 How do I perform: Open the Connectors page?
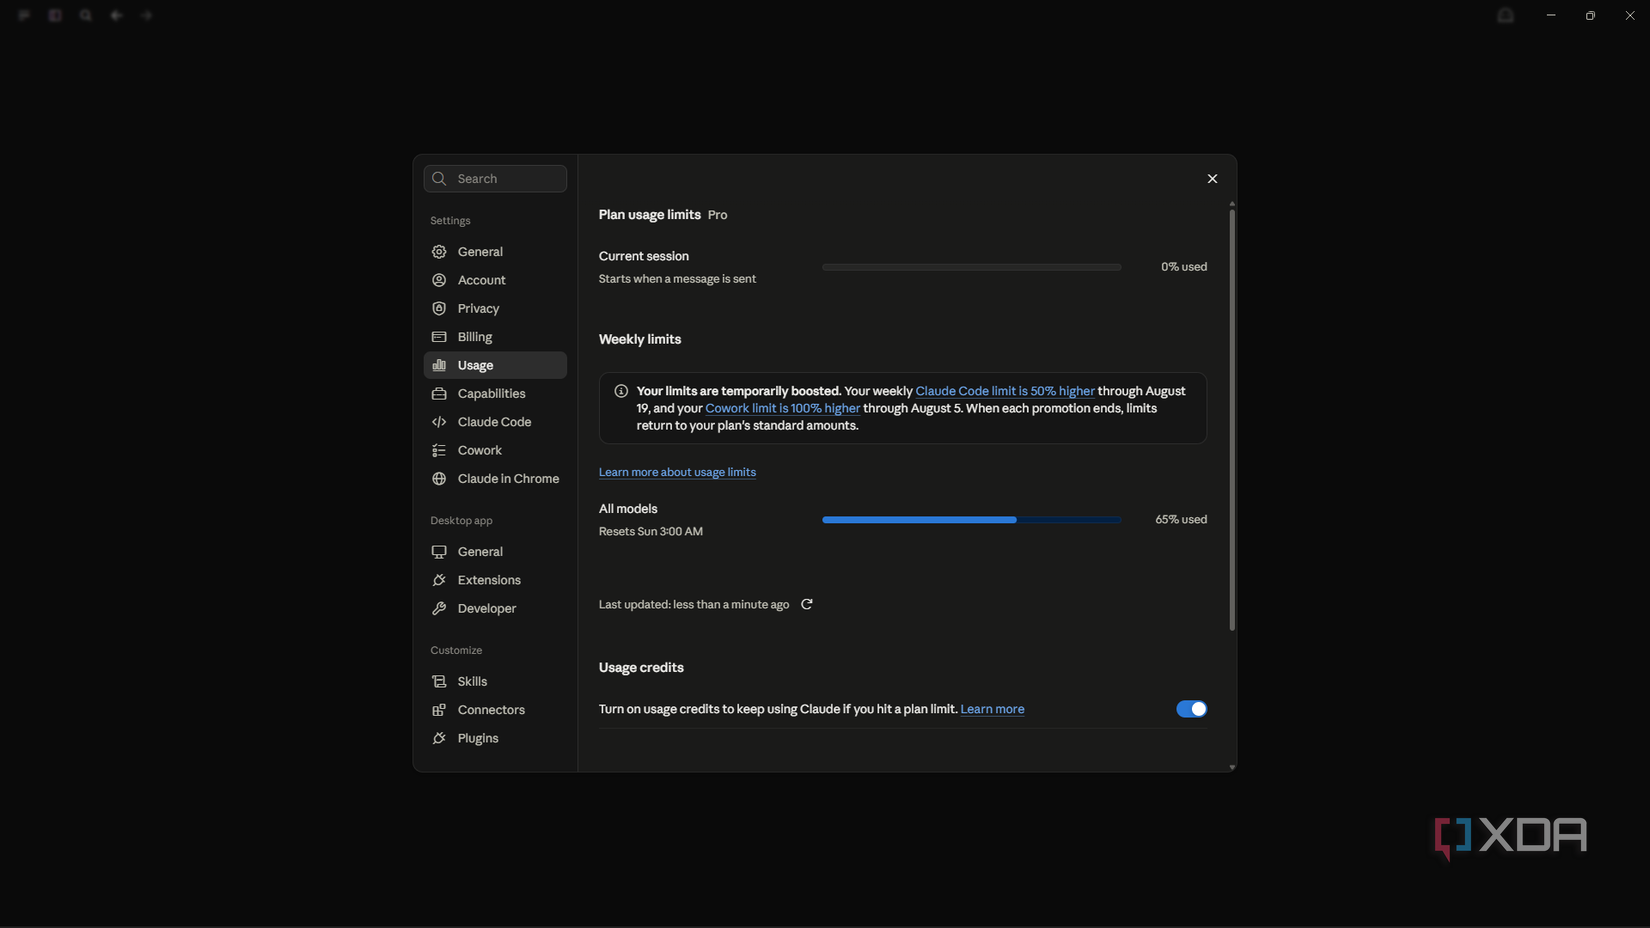(495, 710)
